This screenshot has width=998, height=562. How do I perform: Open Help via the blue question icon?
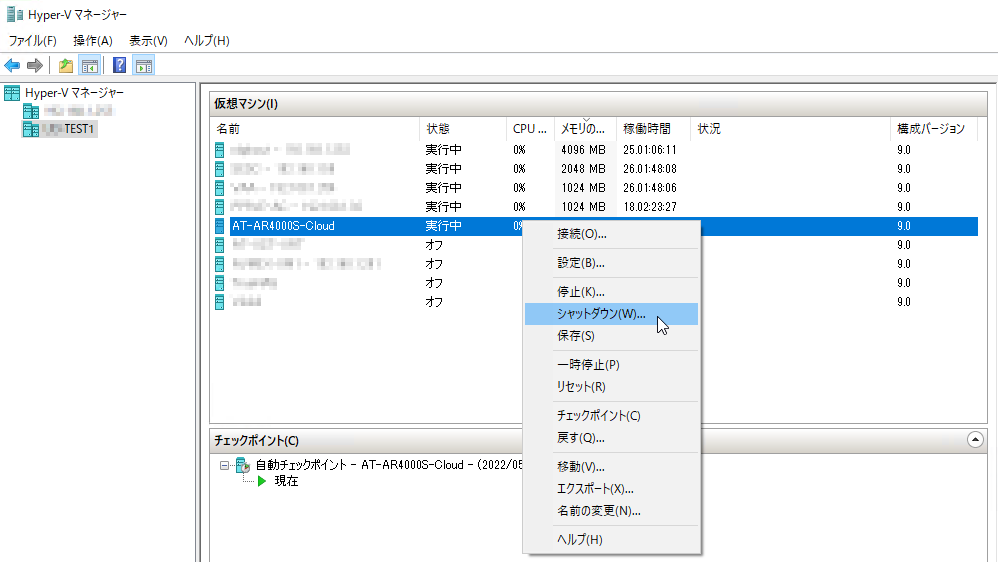120,66
